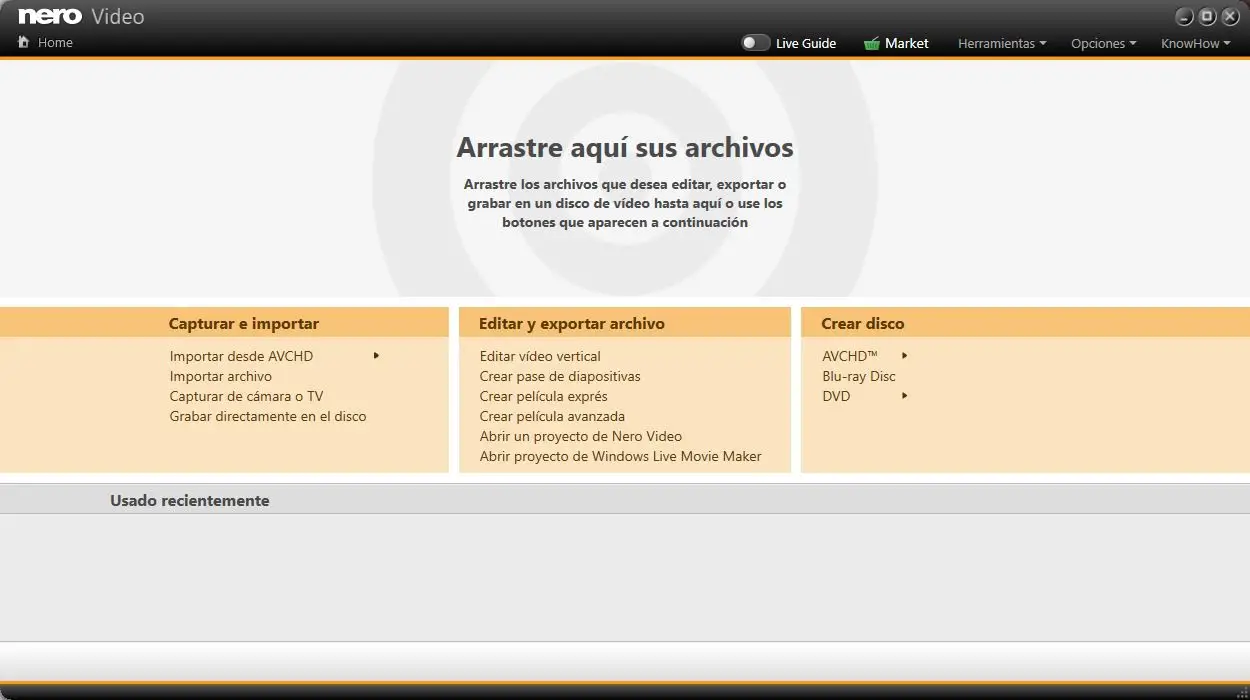Screen dimensions: 1250x700
Task: Choose Capturar de cámara o TV
Action: [246, 396]
